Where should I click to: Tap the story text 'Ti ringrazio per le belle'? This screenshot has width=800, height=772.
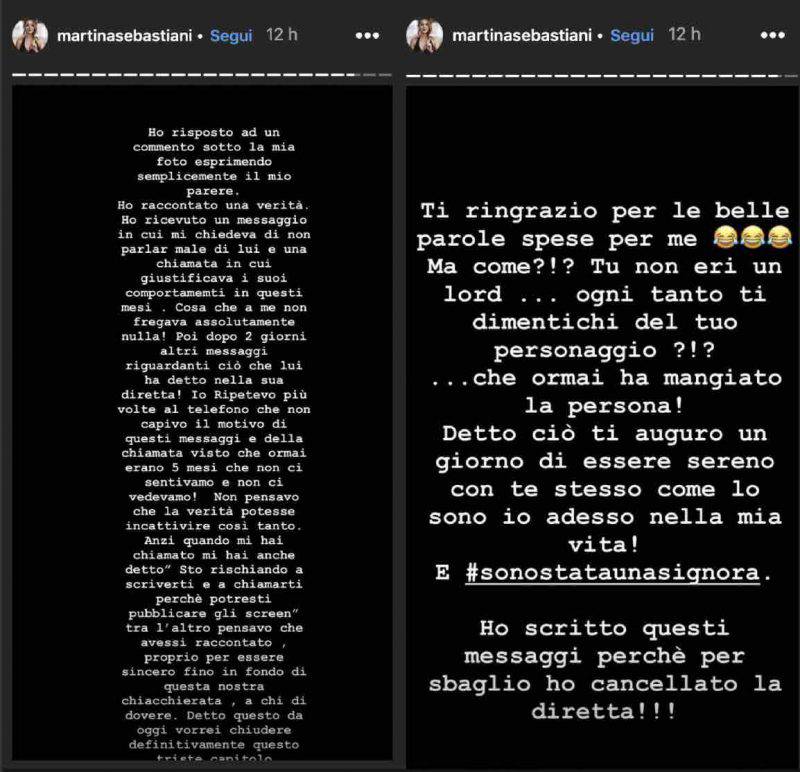[605, 211]
